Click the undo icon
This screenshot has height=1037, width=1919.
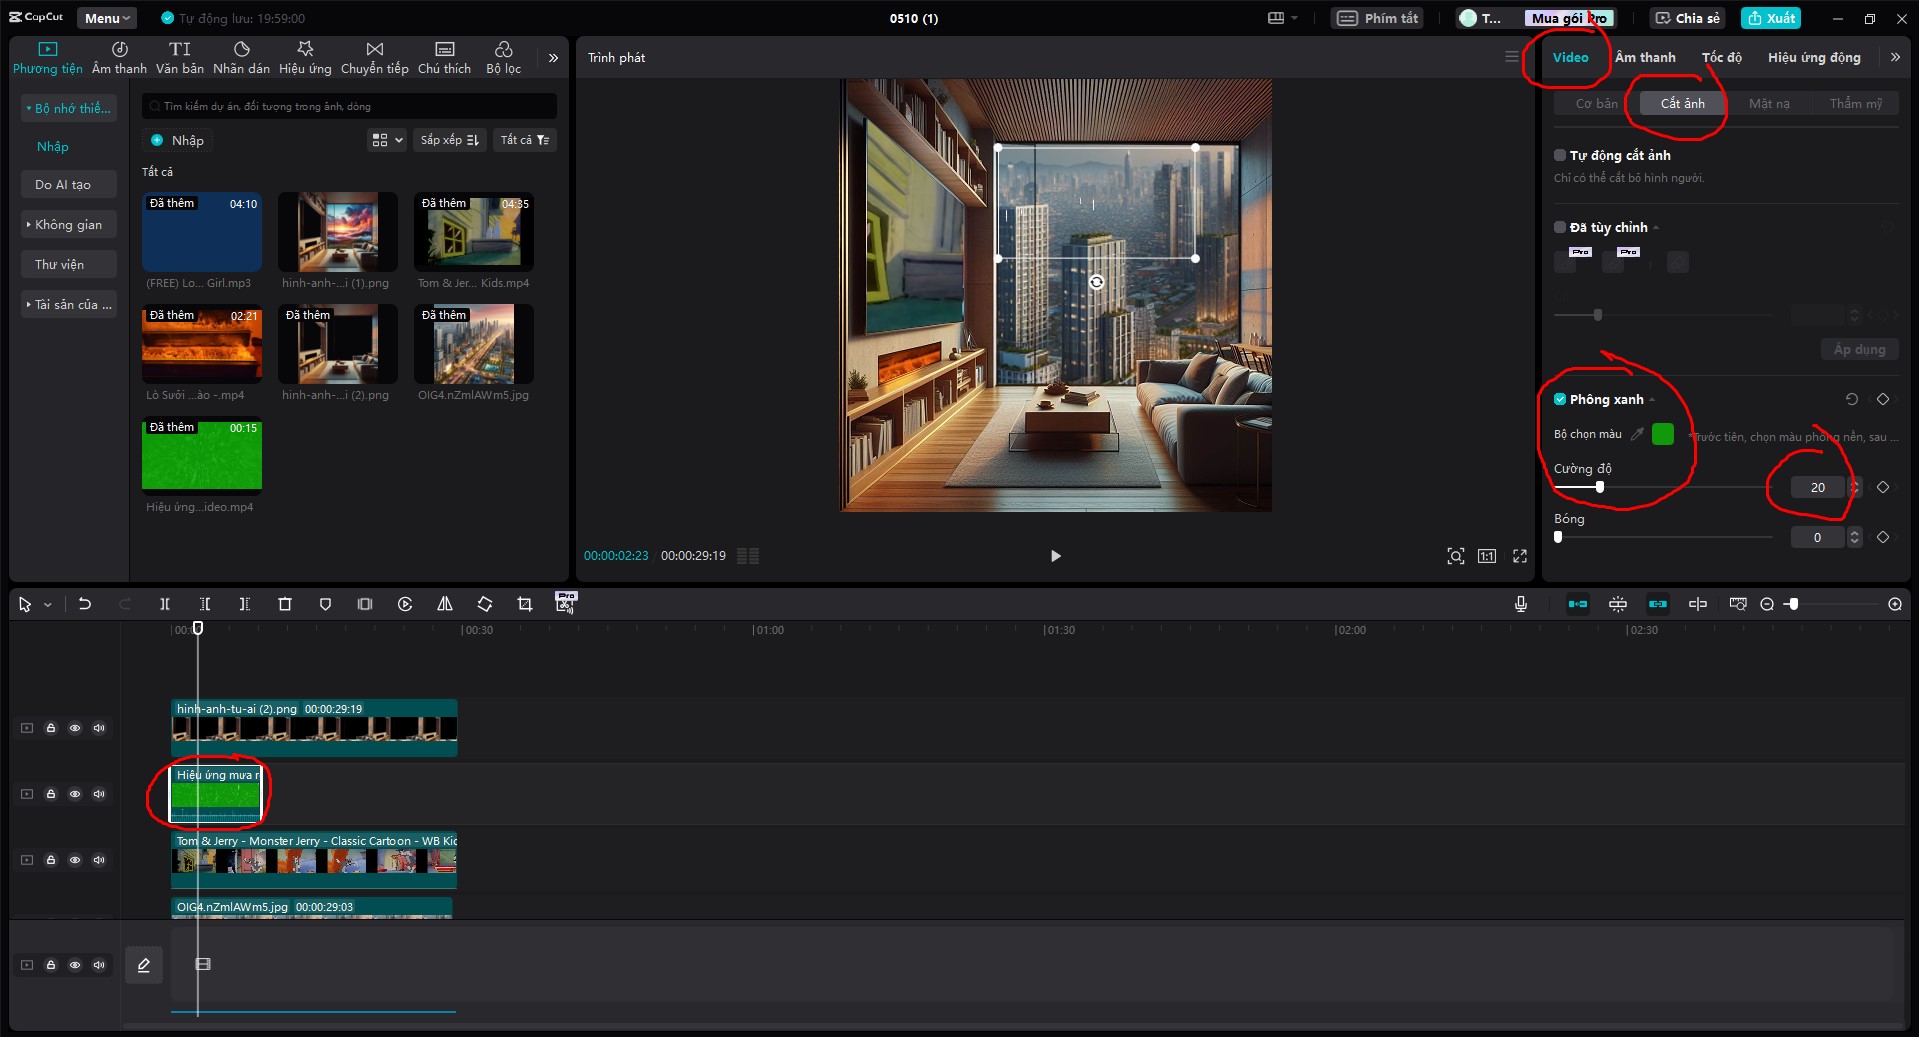click(x=85, y=604)
